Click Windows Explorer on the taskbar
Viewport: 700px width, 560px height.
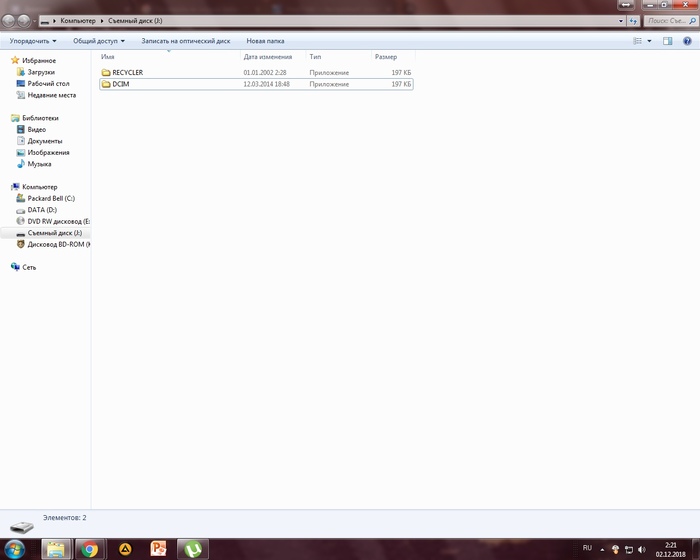pyautogui.click(x=56, y=549)
